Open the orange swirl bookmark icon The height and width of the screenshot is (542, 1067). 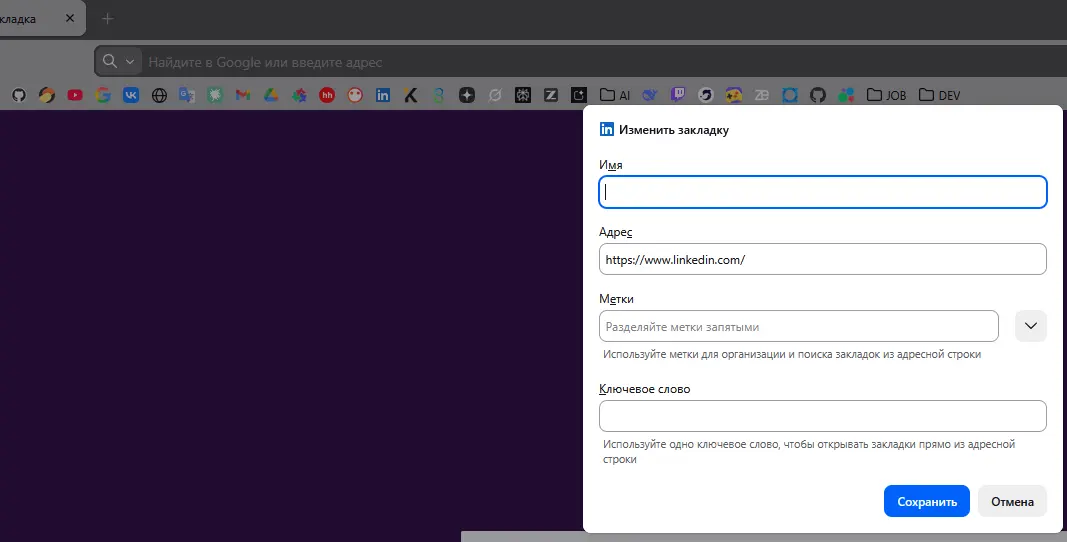[47, 95]
